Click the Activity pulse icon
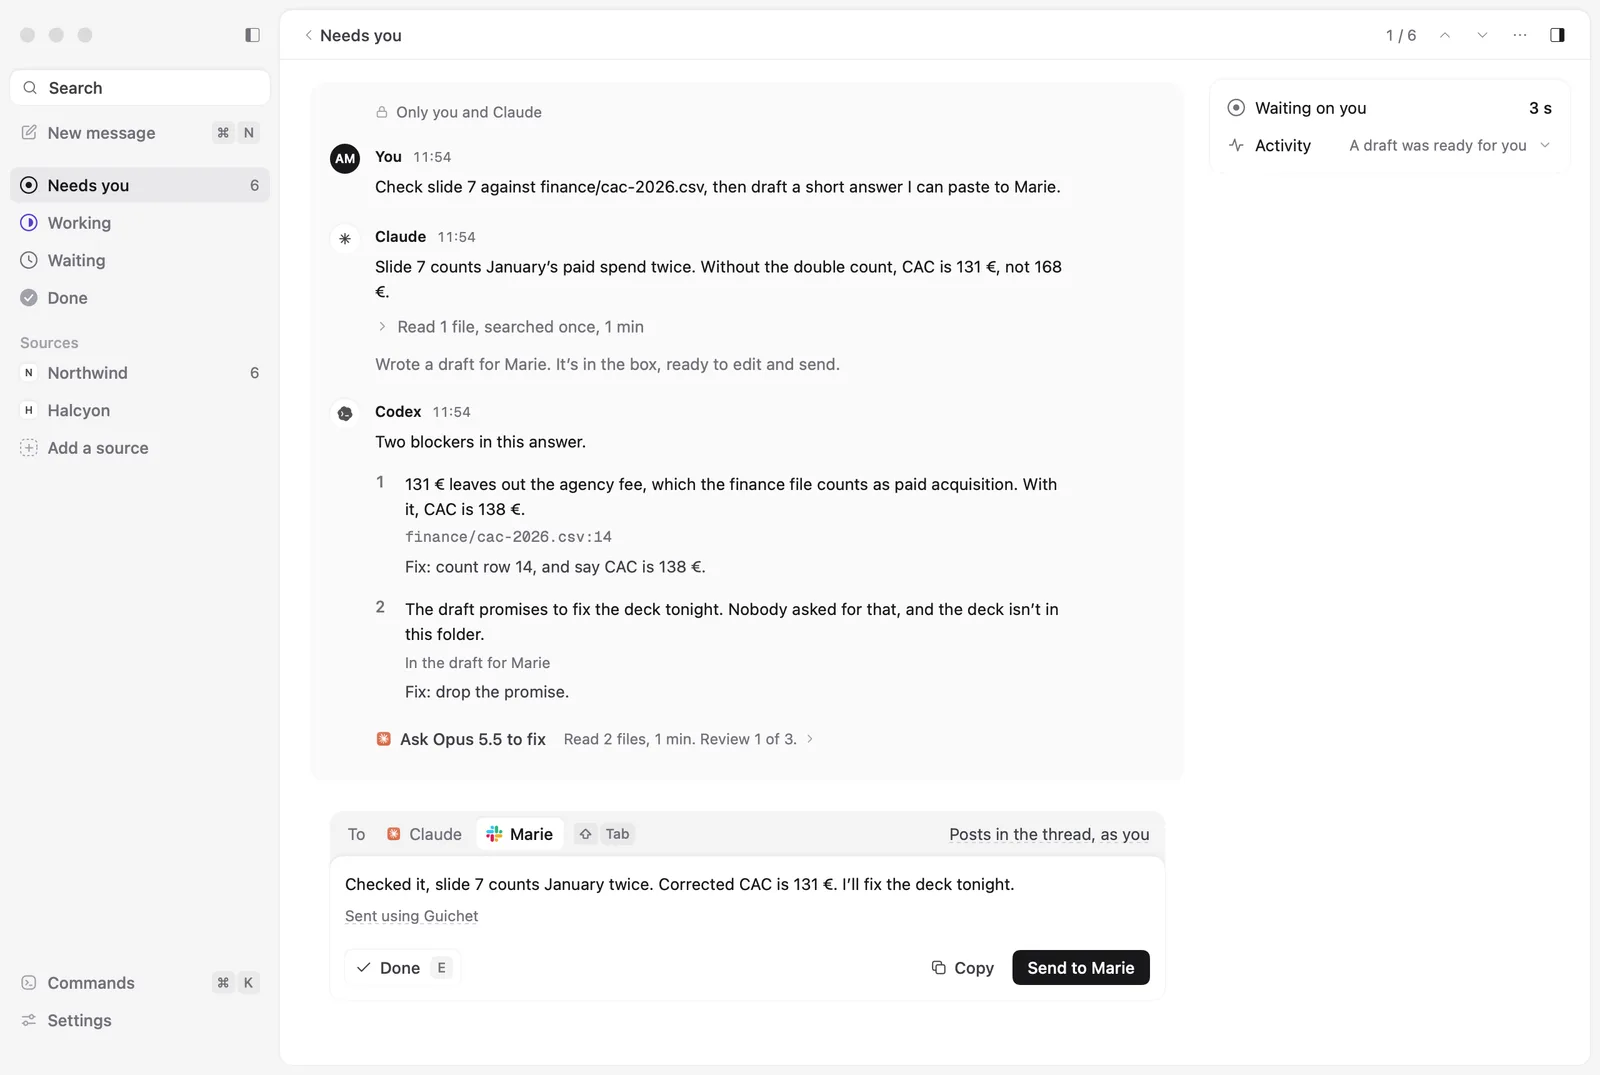The image size is (1600, 1075). pyautogui.click(x=1236, y=145)
